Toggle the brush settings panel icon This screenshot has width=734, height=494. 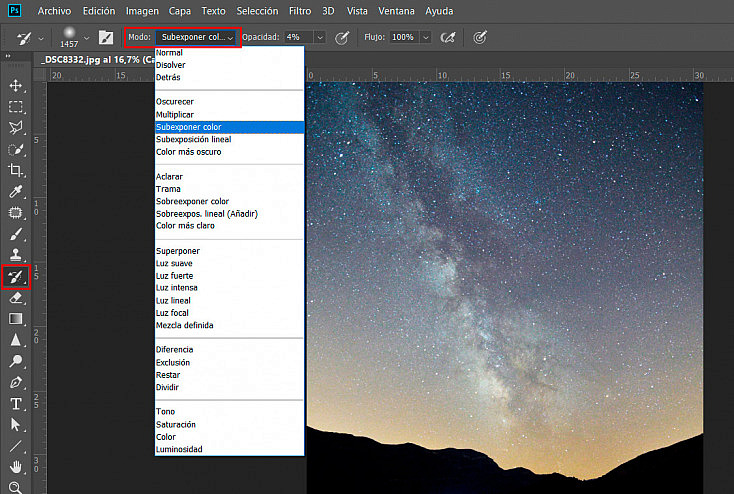106,37
